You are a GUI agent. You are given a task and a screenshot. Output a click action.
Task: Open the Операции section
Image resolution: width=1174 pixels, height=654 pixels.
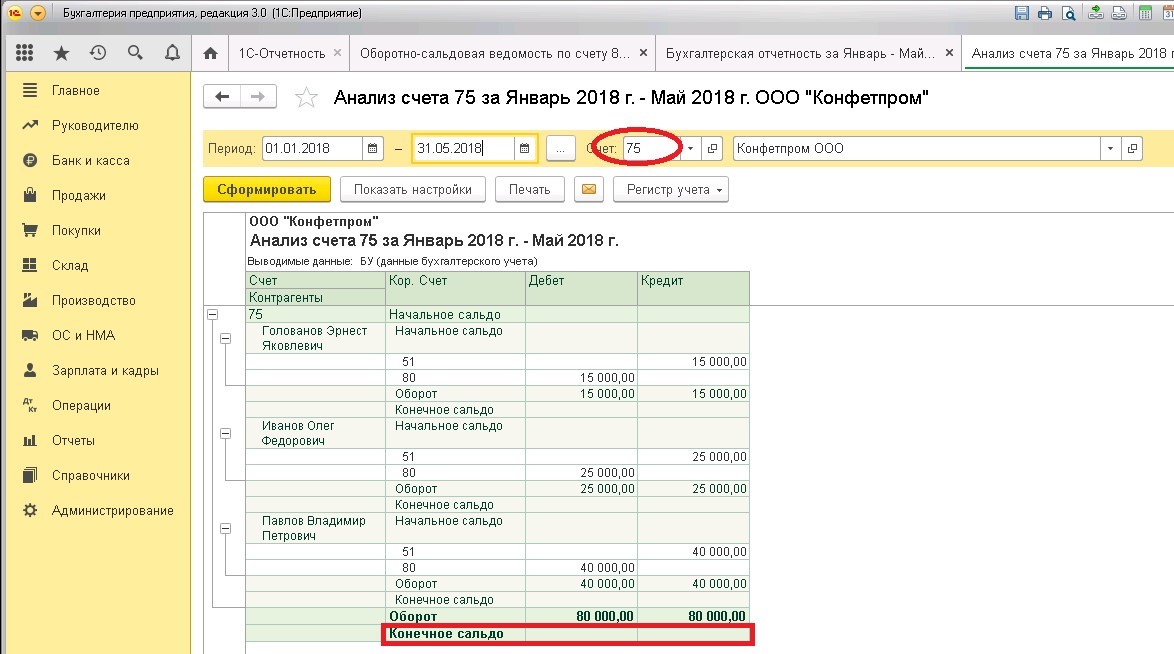(x=98, y=405)
